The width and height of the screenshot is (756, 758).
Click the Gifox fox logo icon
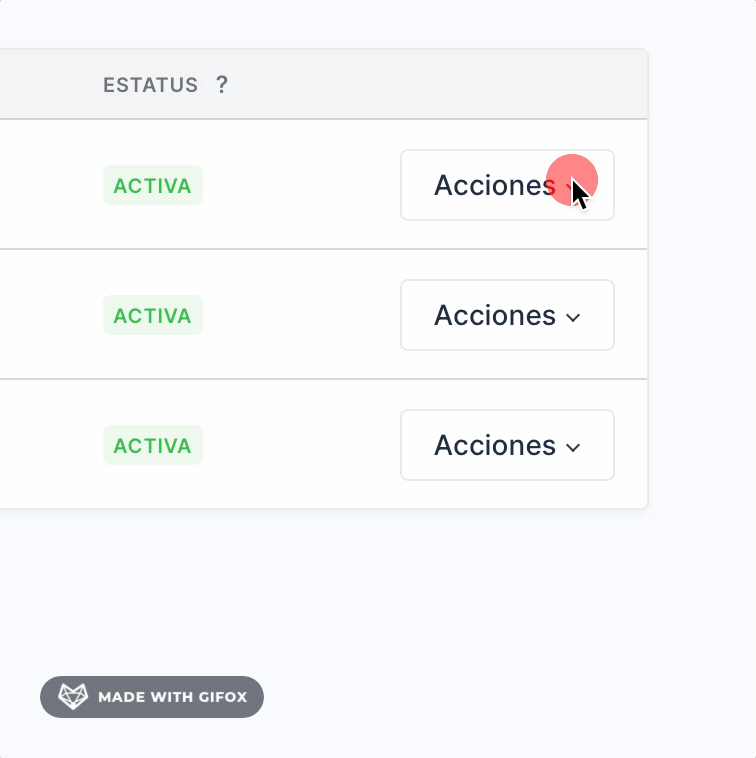click(x=73, y=697)
